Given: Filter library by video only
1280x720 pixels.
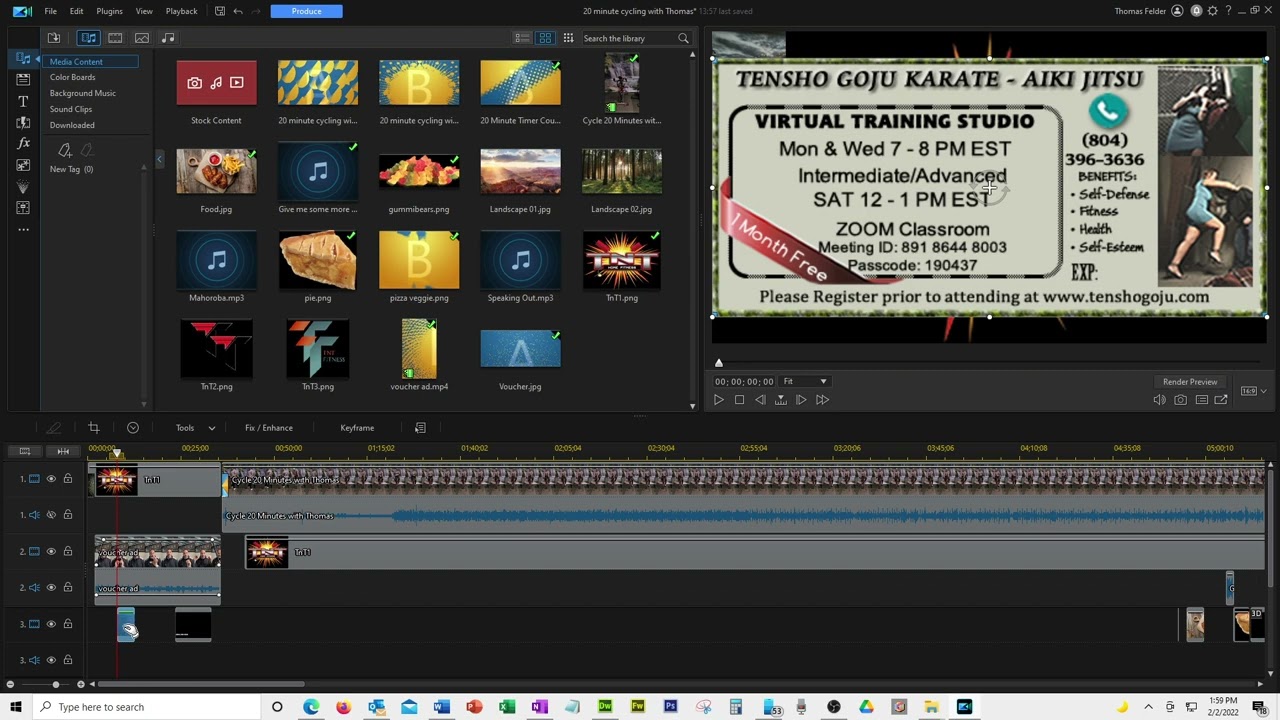Looking at the screenshot, I should click(x=115, y=38).
